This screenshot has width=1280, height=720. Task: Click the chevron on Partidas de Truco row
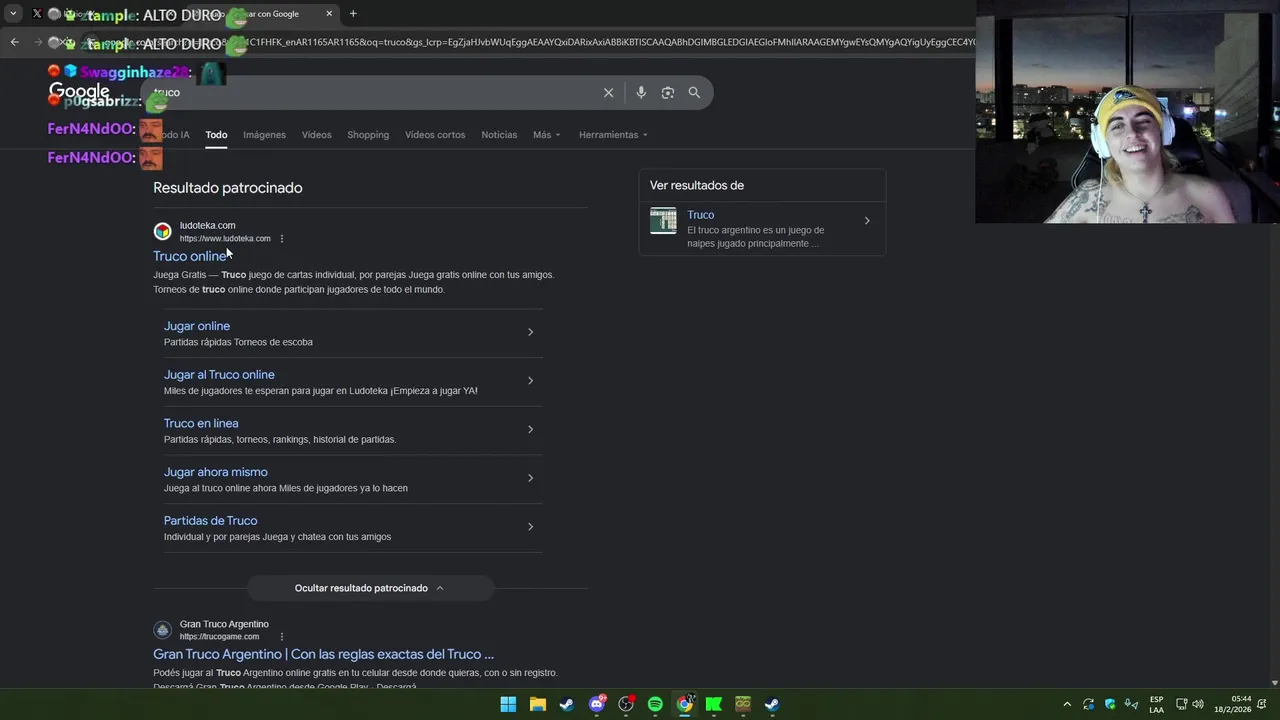[x=530, y=527]
